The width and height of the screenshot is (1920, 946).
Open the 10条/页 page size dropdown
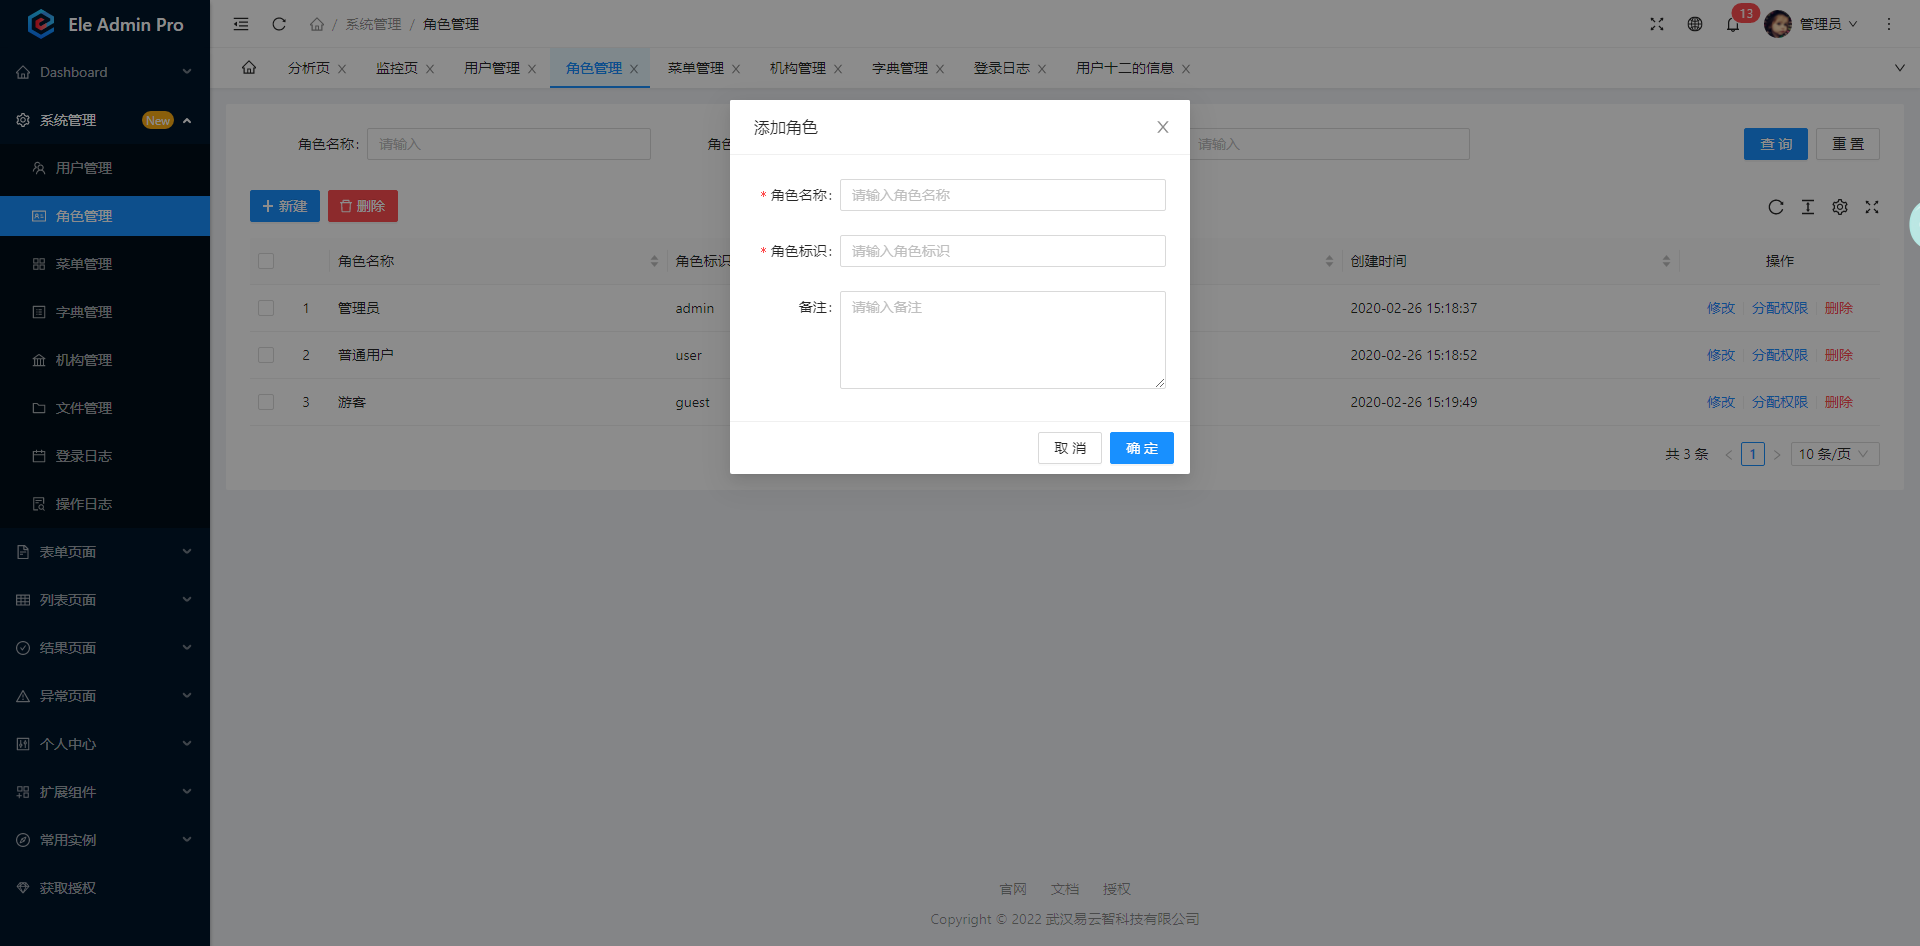pyautogui.click(x=1834, y=454)
